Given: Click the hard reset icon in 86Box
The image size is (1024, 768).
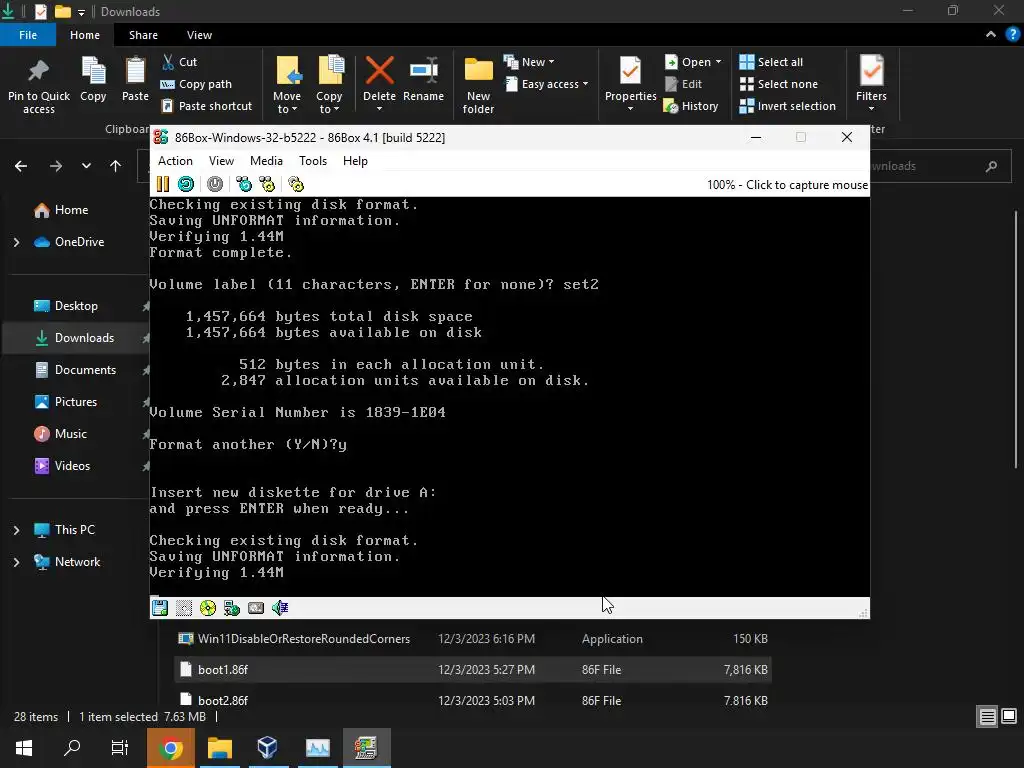Looking at the screenshot, I should pos(186,184).
